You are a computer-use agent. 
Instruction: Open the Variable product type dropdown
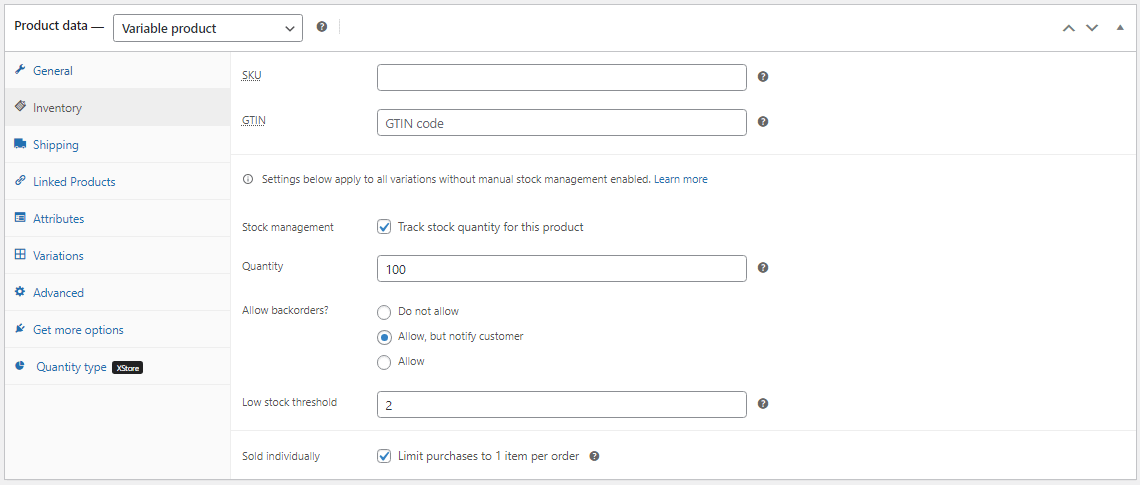(x=208, y=28)
